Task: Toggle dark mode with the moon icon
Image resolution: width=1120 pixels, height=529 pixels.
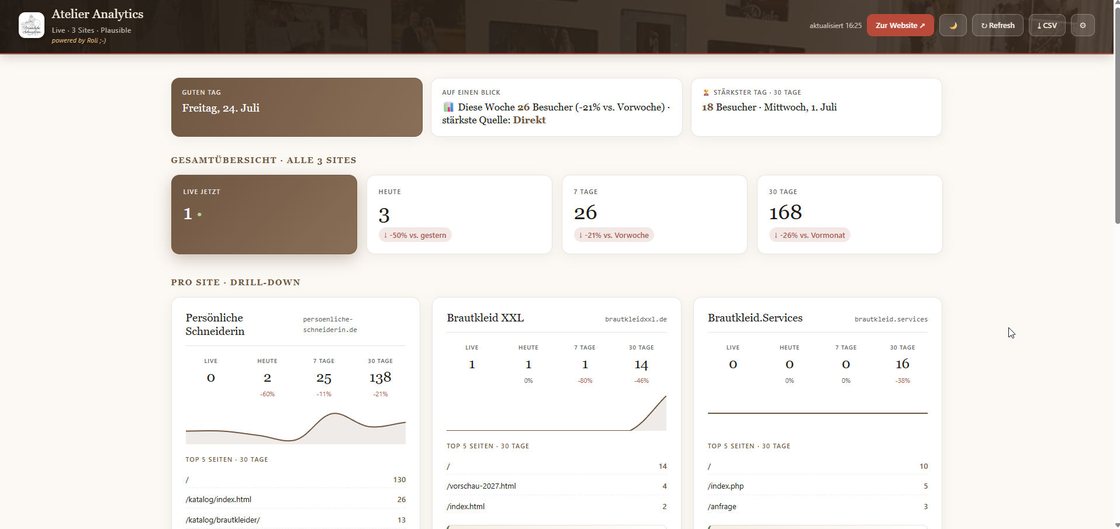Action: 953,25
